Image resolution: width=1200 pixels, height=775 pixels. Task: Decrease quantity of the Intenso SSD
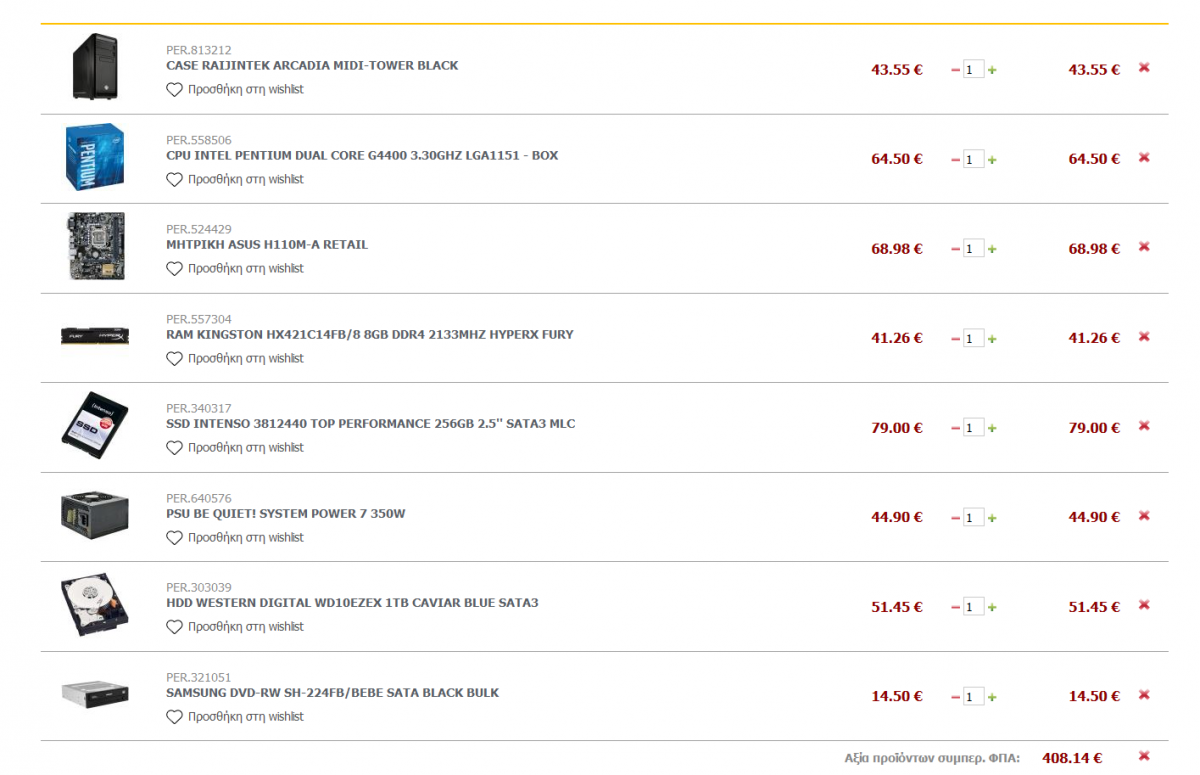click(955, 428)
